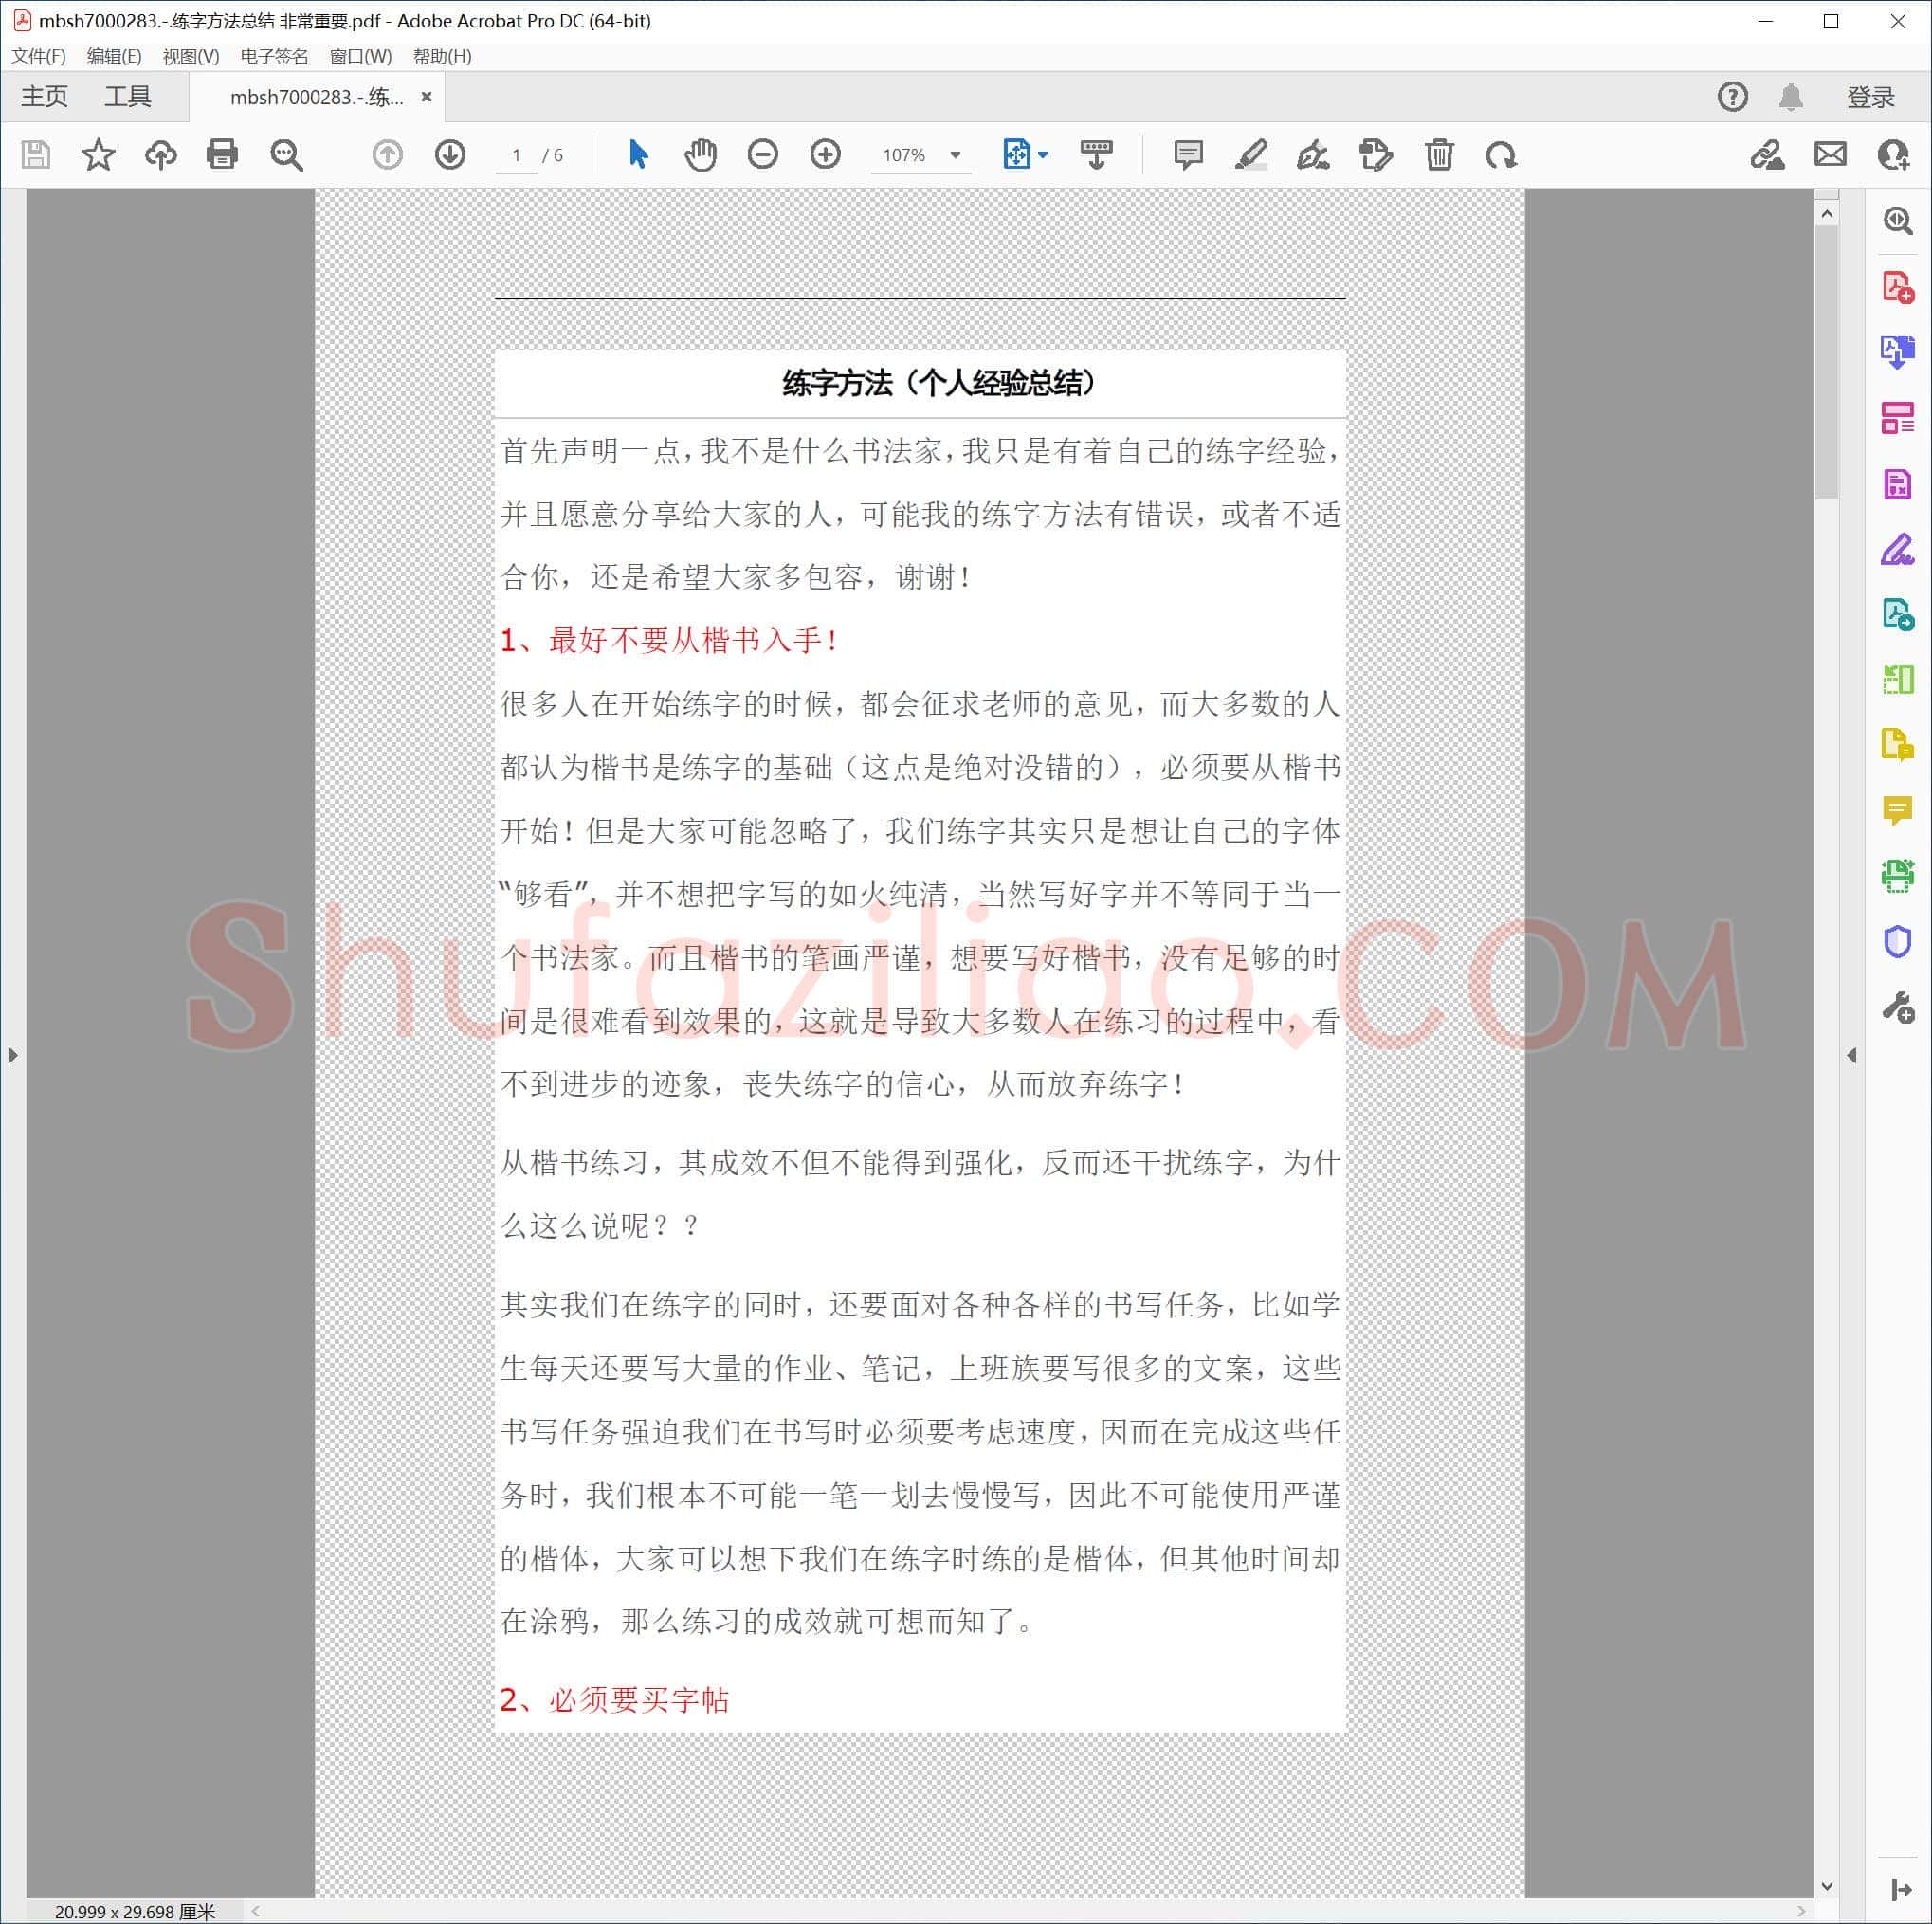The height and width of the screenshot is (1924, 1932).
Task: Collapse the tools pane with bottom-right arrow icon
Action: (x=1901, y=1889)
